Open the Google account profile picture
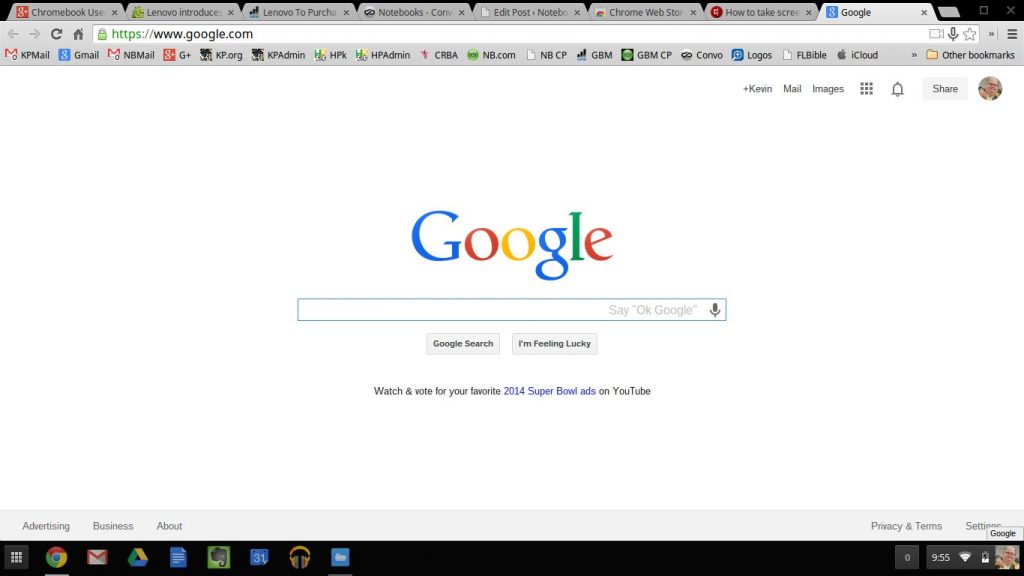Viewport: 1024px width, 576px height. point(990,88)
